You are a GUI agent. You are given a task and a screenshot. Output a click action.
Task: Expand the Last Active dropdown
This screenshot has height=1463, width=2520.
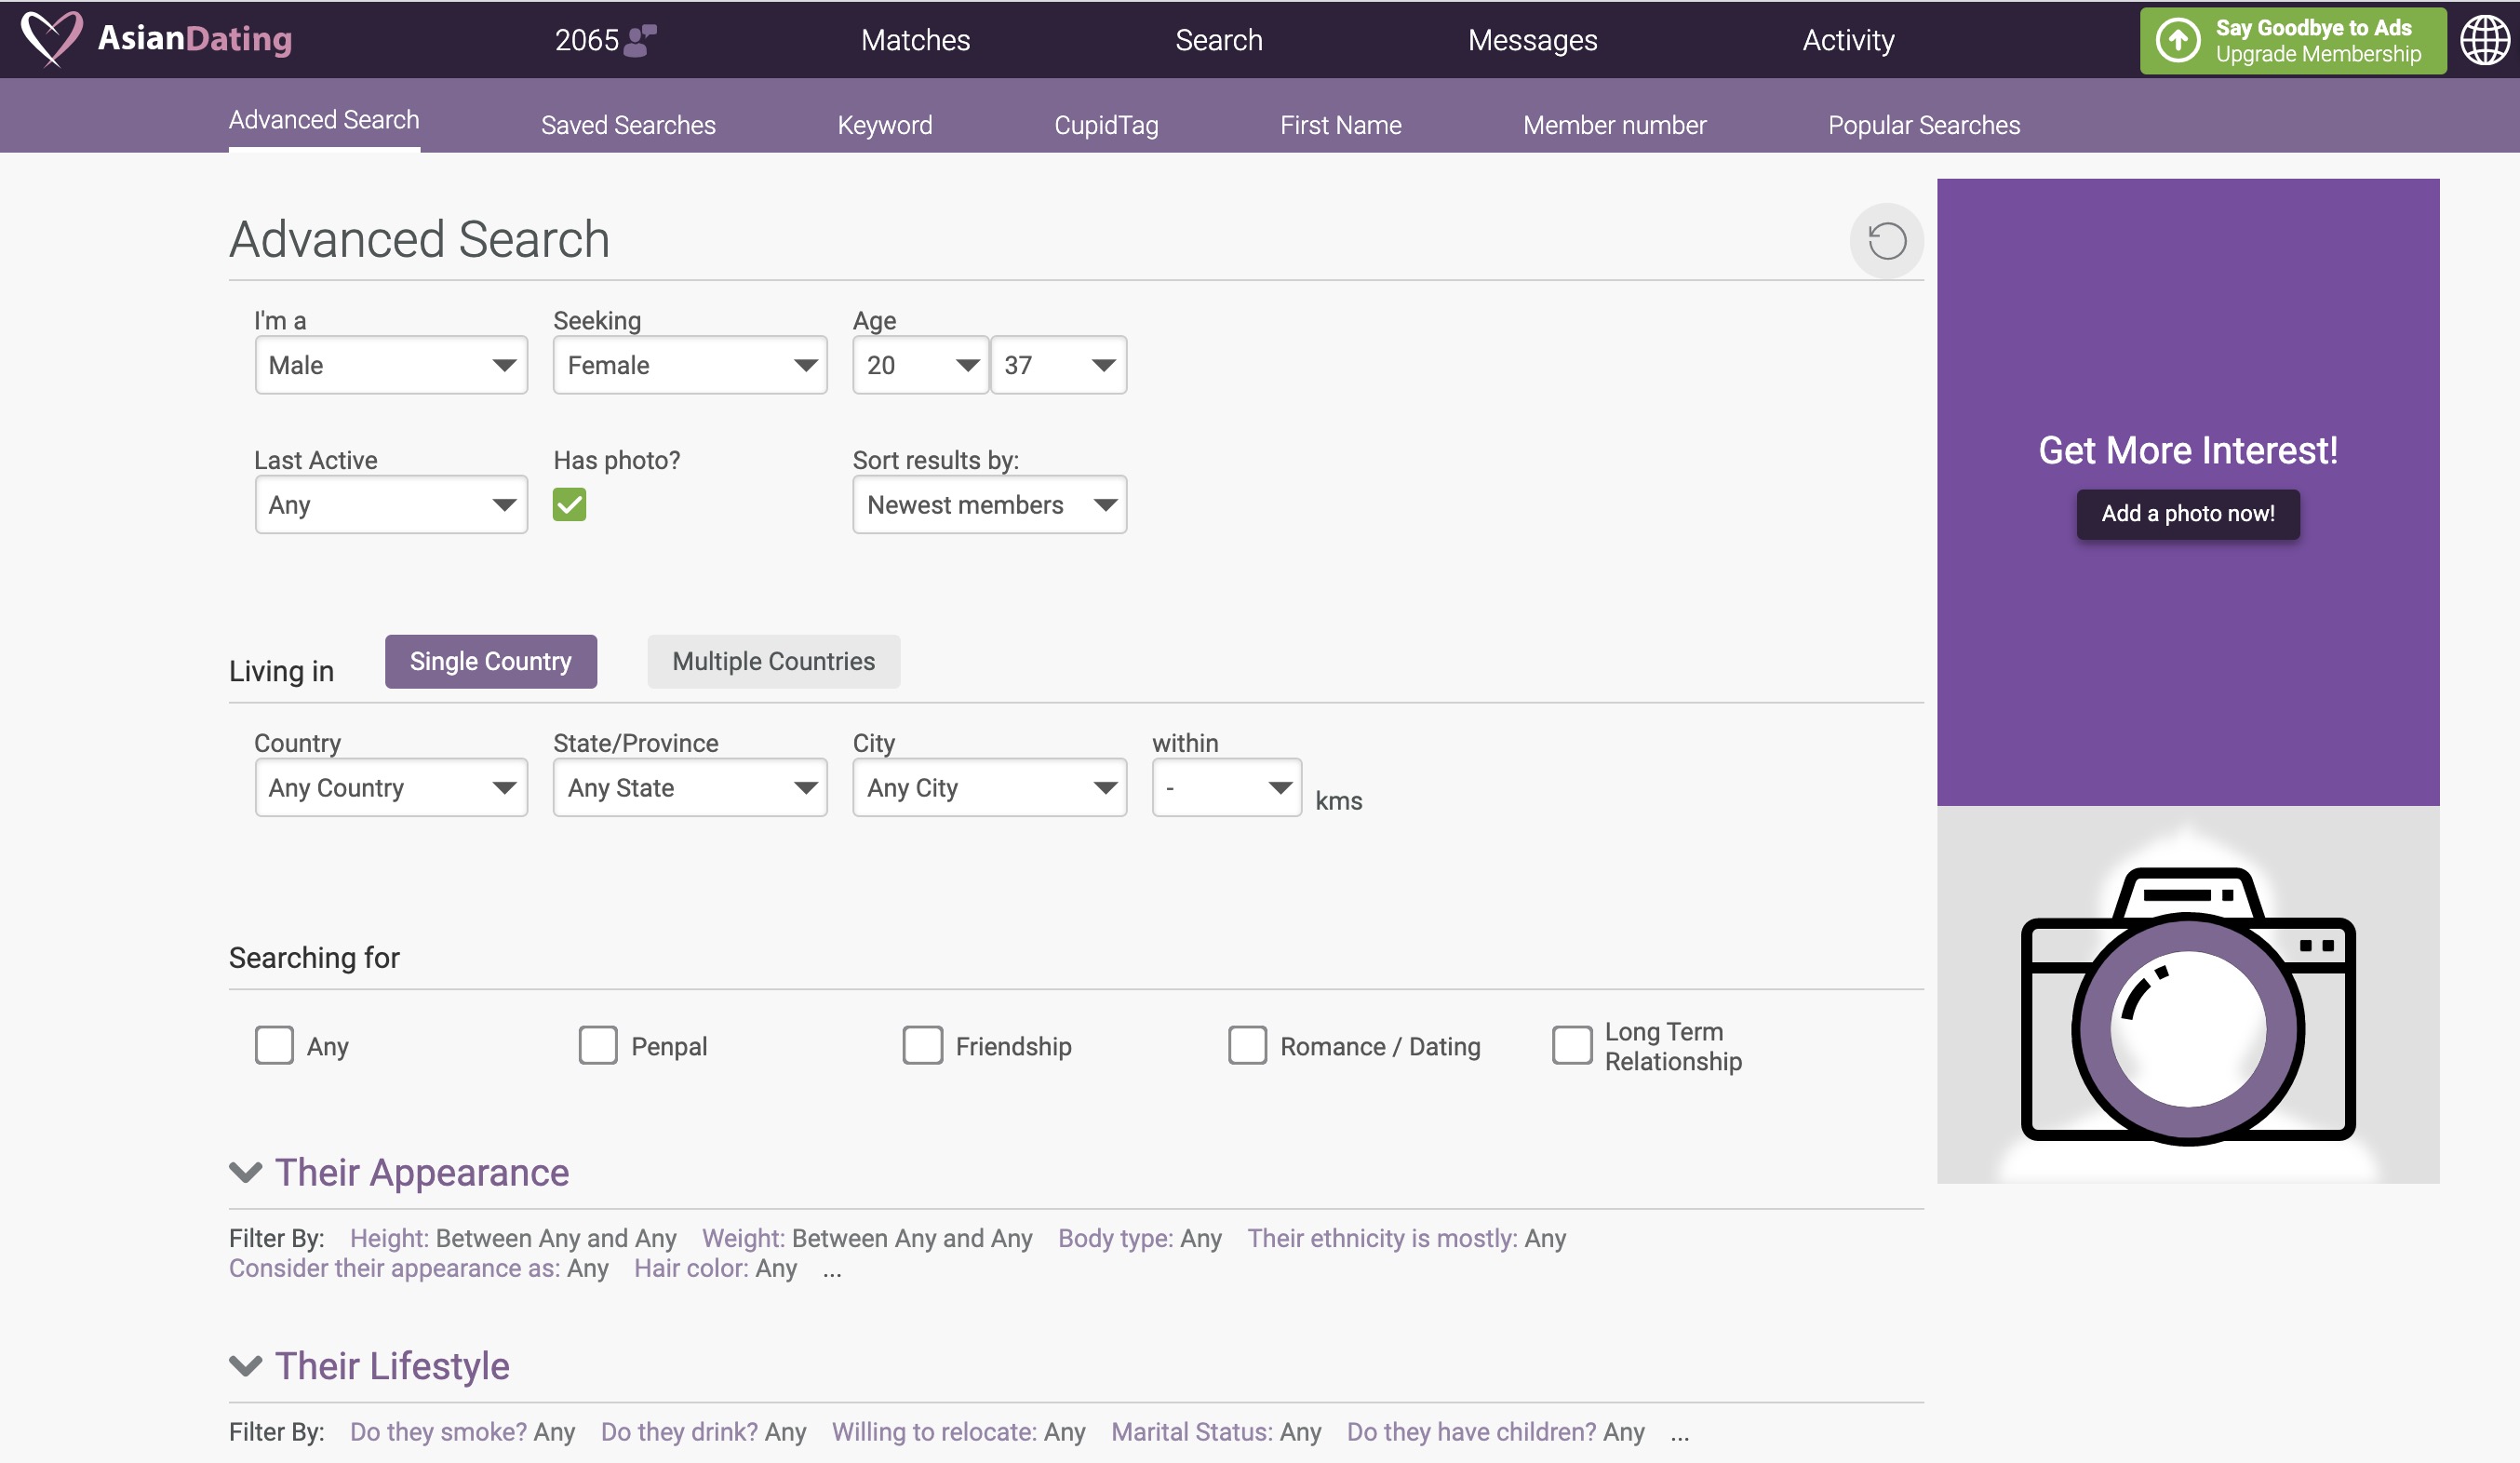coord(391,505)
